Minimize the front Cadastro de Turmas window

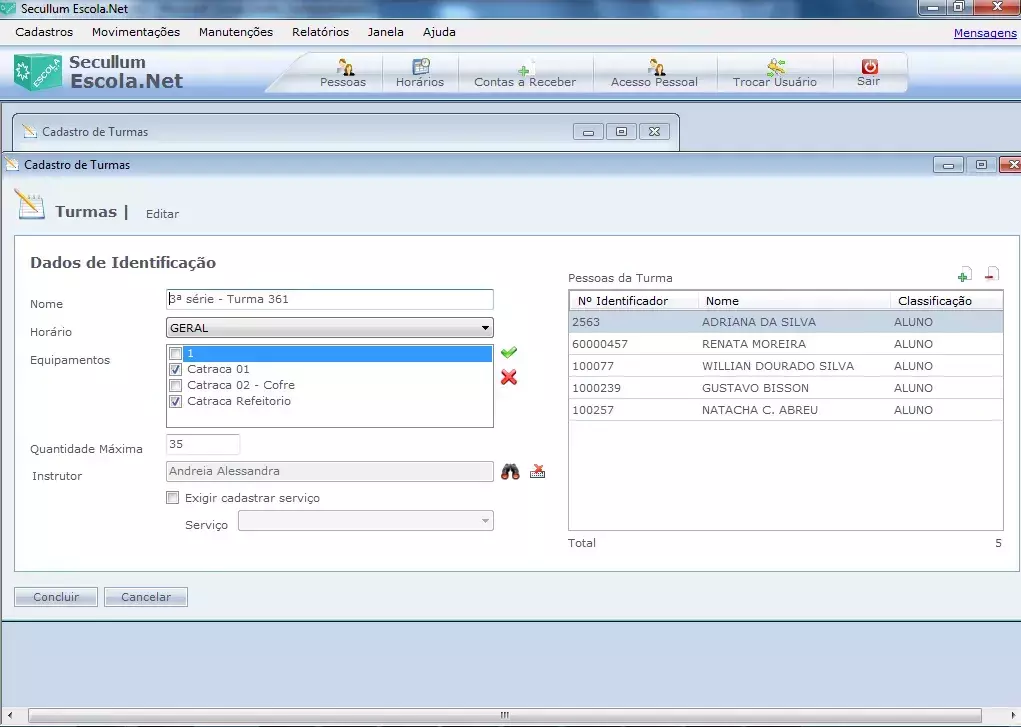click(948, 165)
